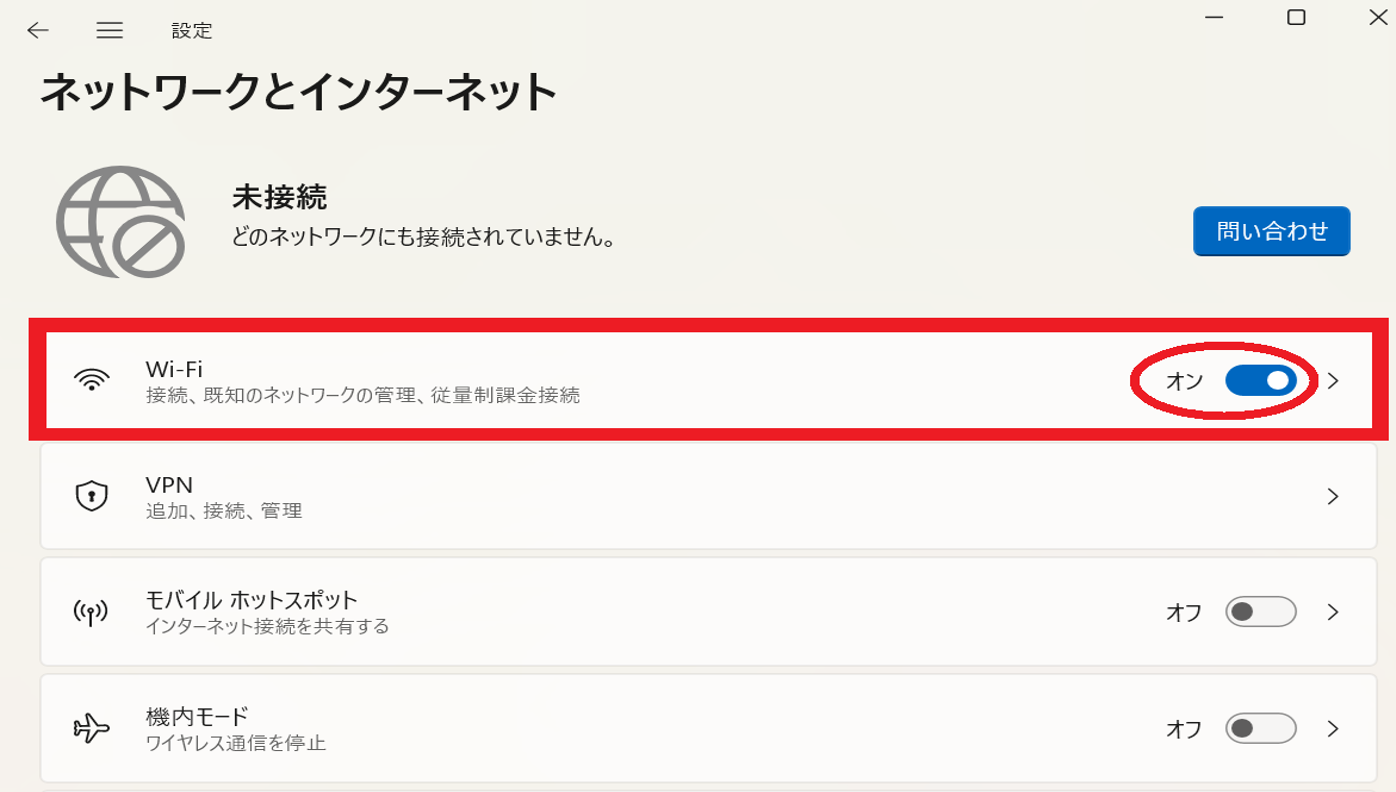
Task: Select the モバイル ホットスポット row title
Action: point(251,600)
